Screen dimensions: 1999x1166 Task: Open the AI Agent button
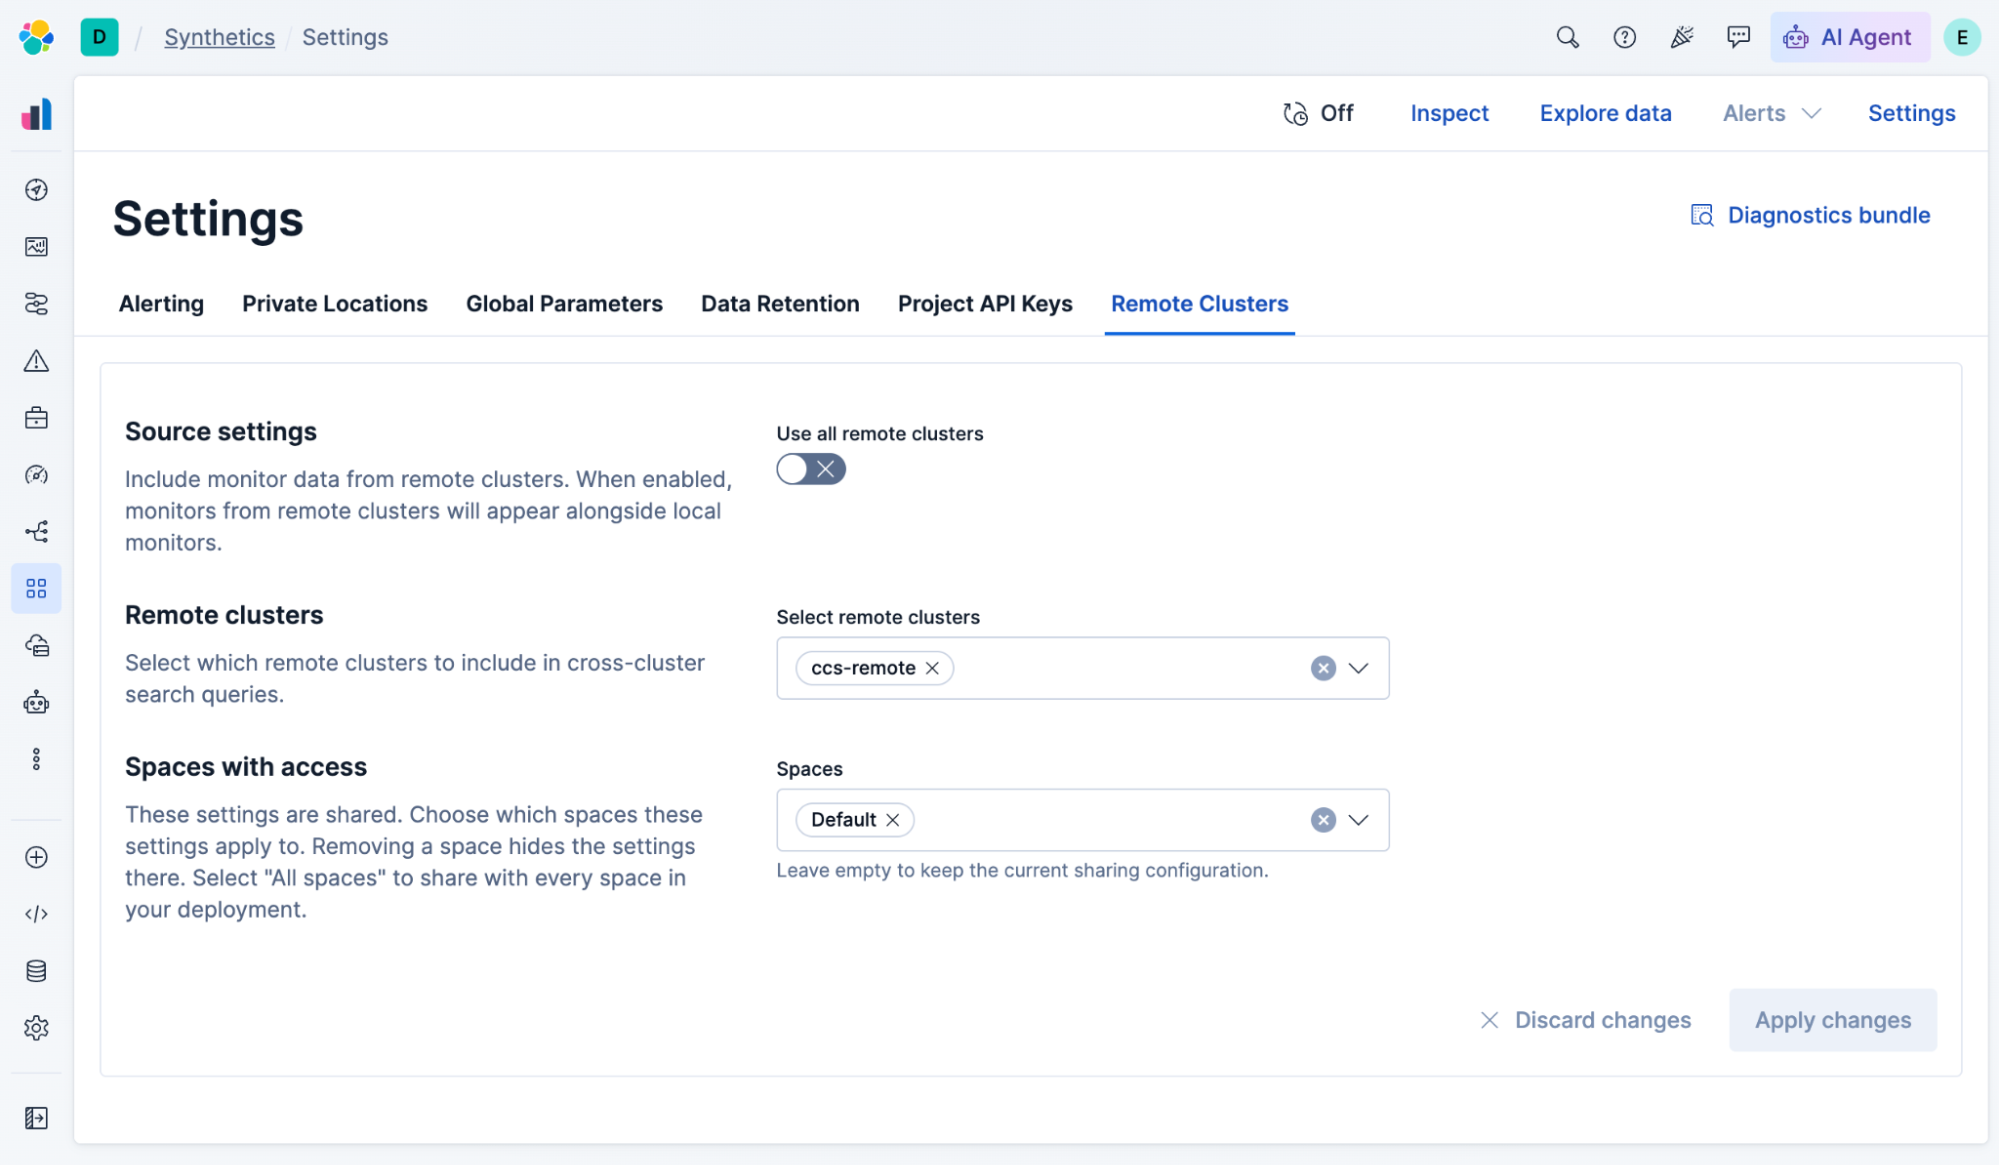pos(1849,37)
